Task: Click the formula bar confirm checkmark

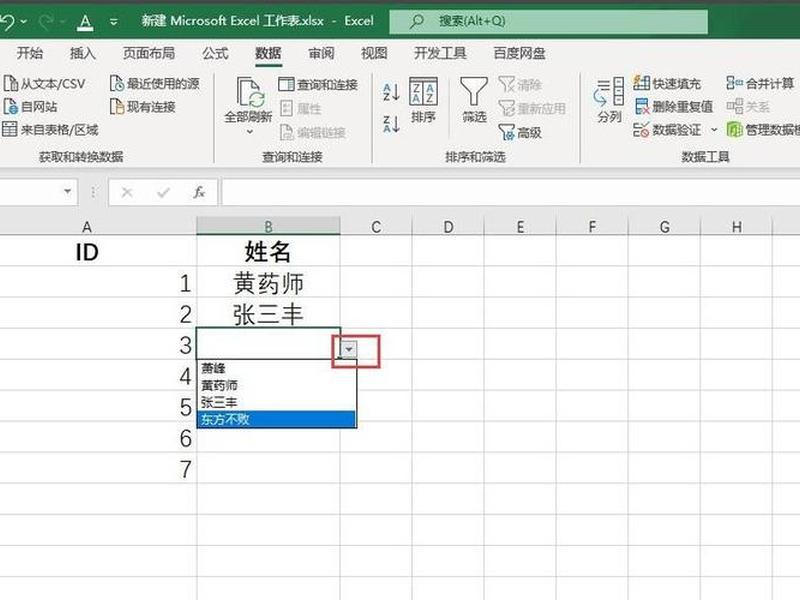Action: coord(163,192)
